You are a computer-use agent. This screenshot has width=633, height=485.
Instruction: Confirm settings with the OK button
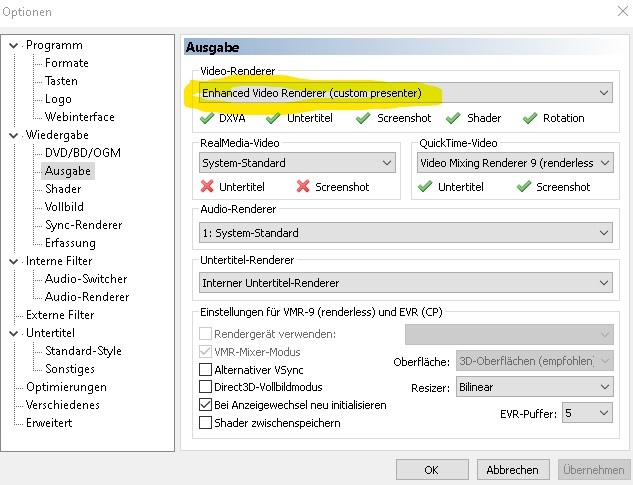click(x=432, y=470)
